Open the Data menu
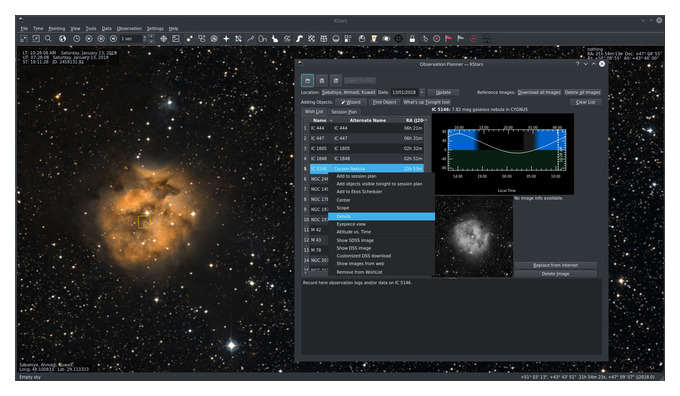This screenshot has width=680, height=396. (107, 29)
